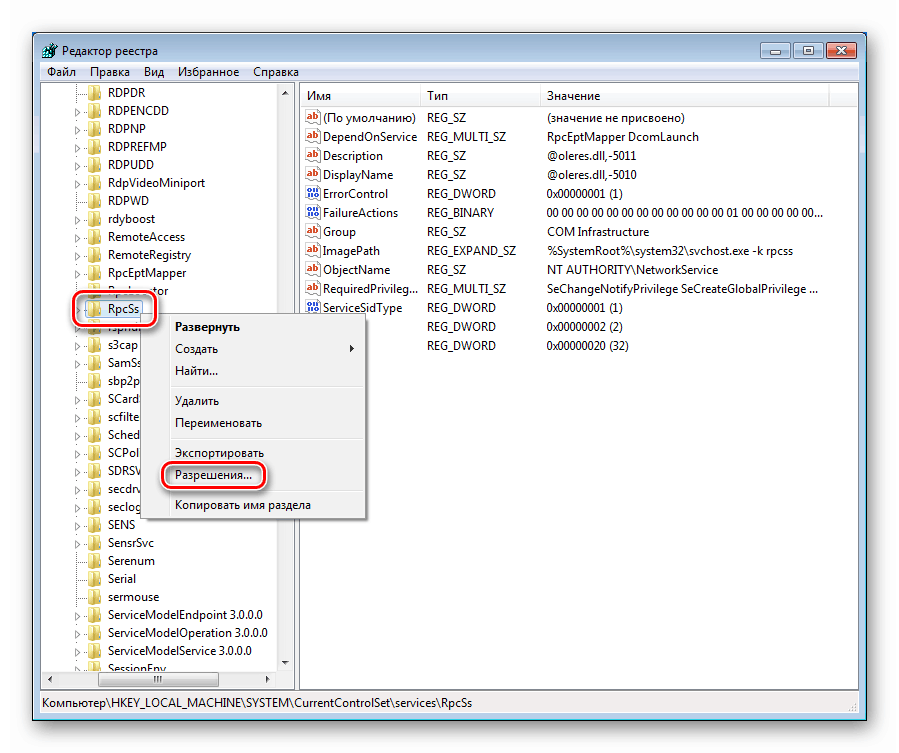Click the COM Infrastructure value

pyautogui.click(x=598, y=232)
